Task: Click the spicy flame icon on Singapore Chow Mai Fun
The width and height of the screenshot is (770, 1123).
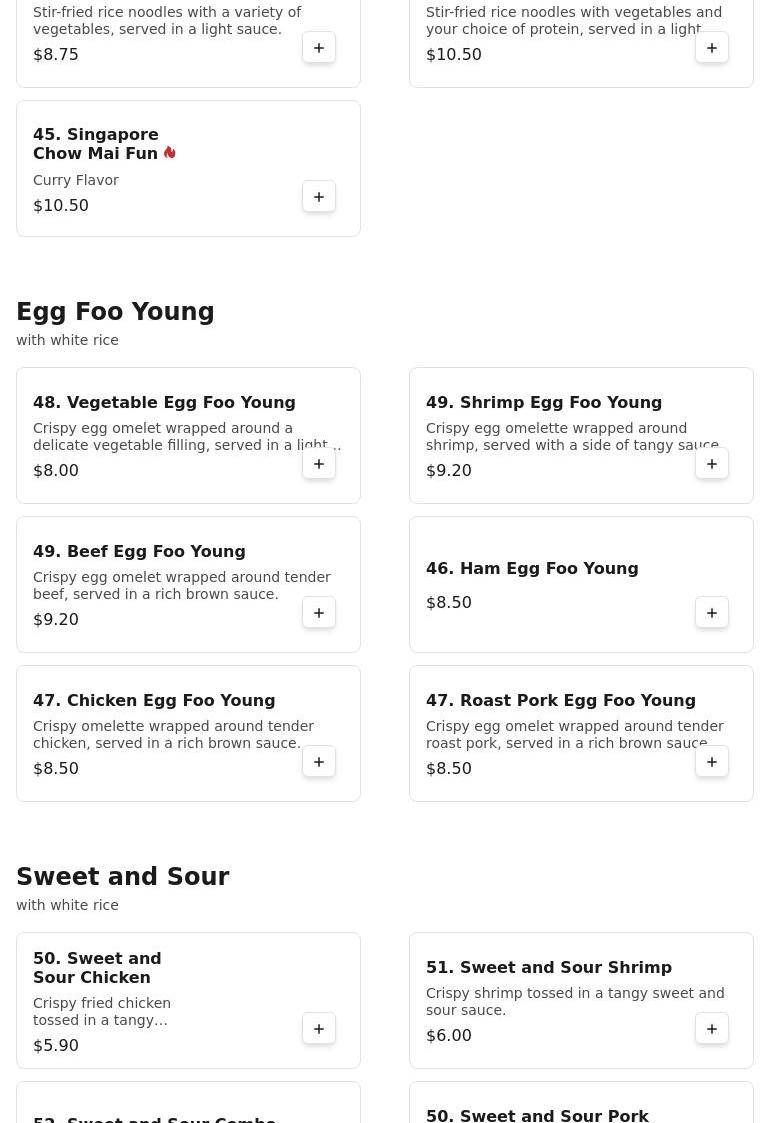Action: (x=170, y=153)
